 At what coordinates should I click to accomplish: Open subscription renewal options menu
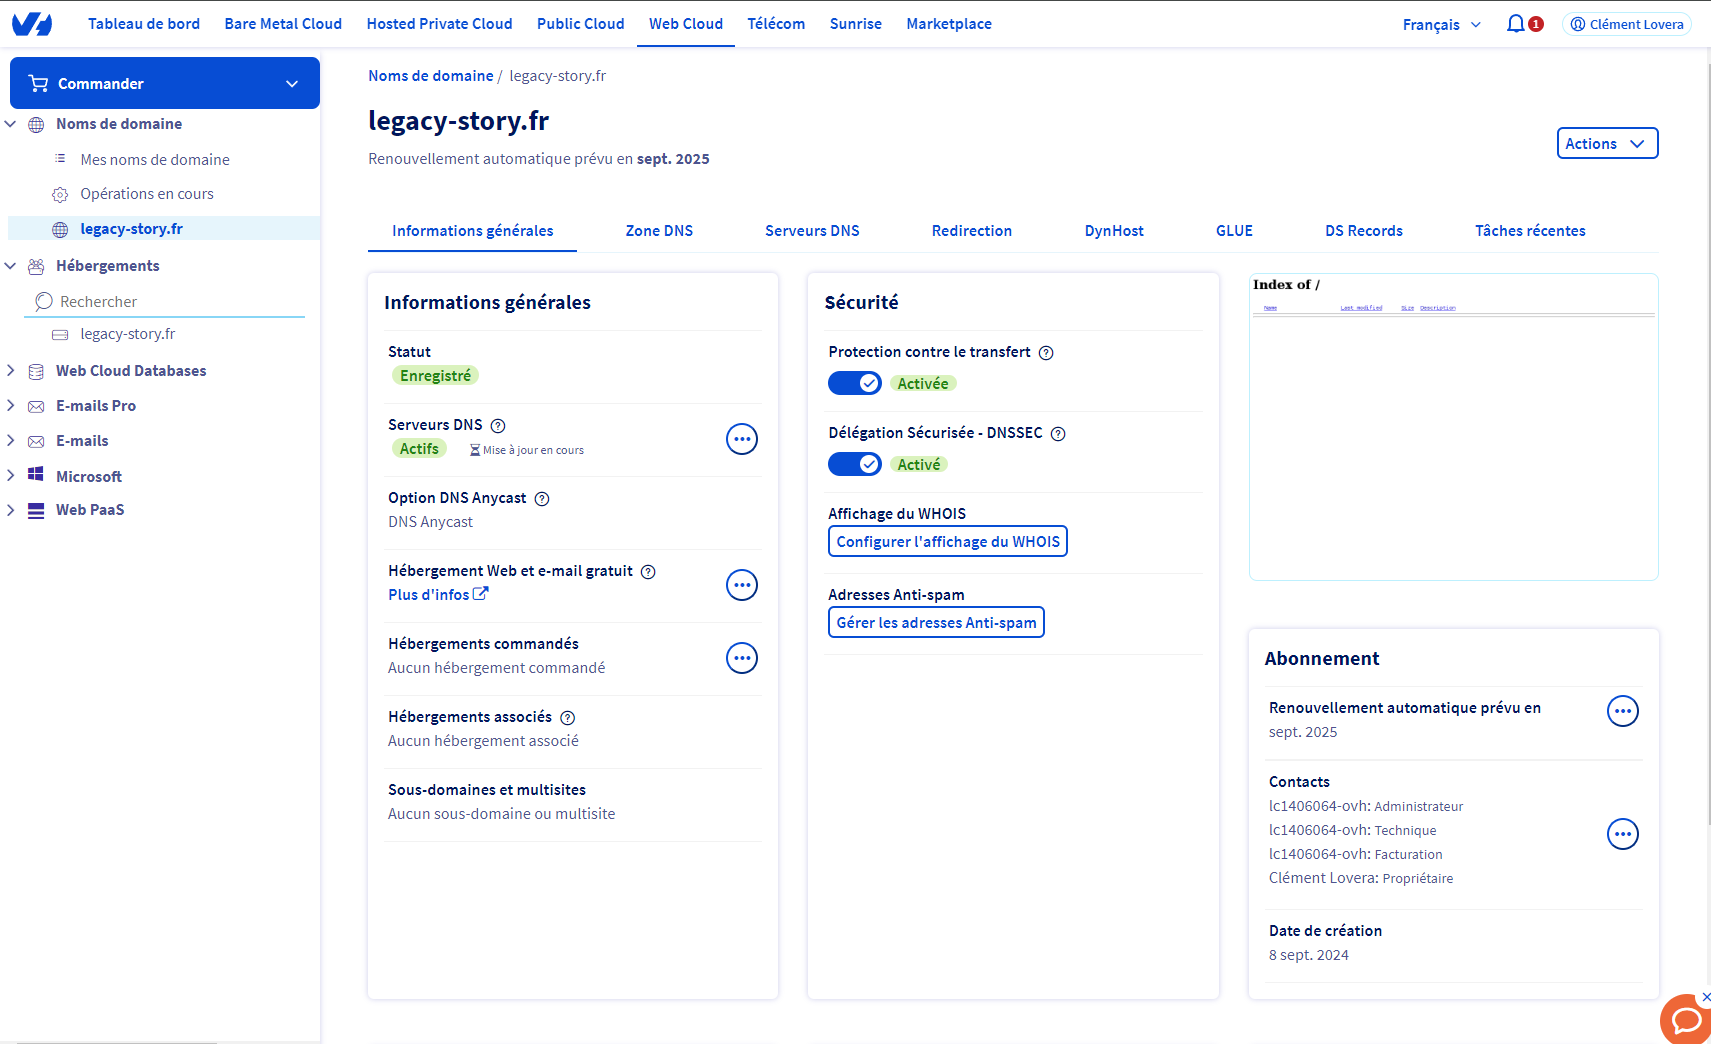pyautogui.click(x=1622, y=711)
